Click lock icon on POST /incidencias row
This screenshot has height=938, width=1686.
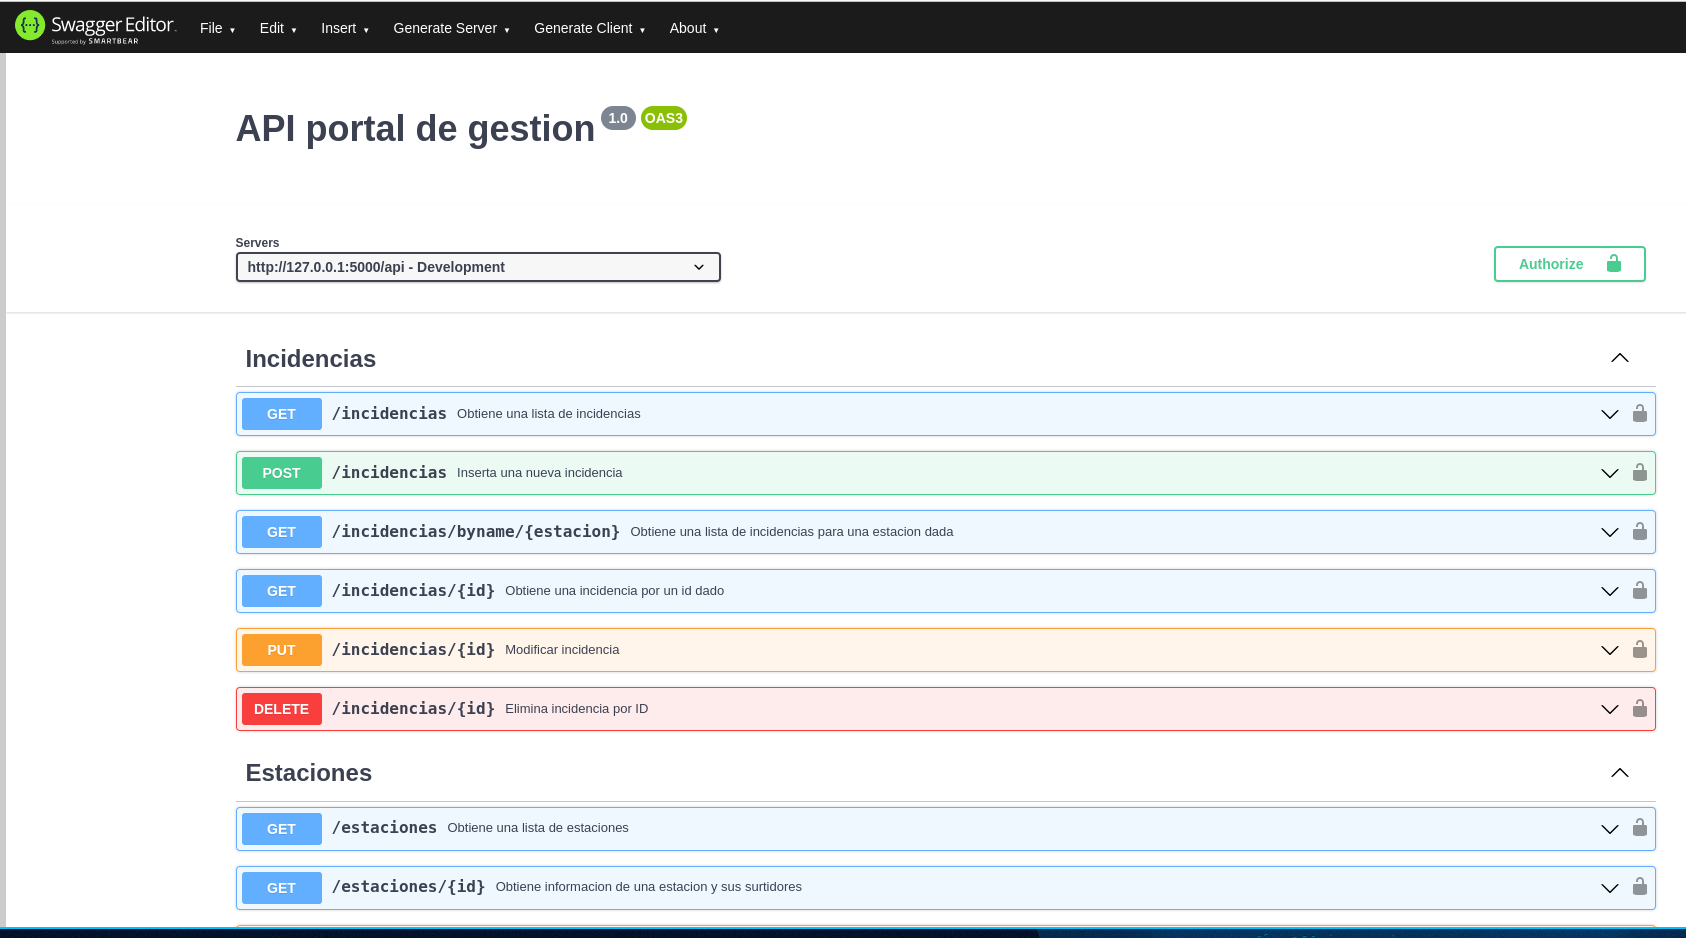click(1640, 472)
